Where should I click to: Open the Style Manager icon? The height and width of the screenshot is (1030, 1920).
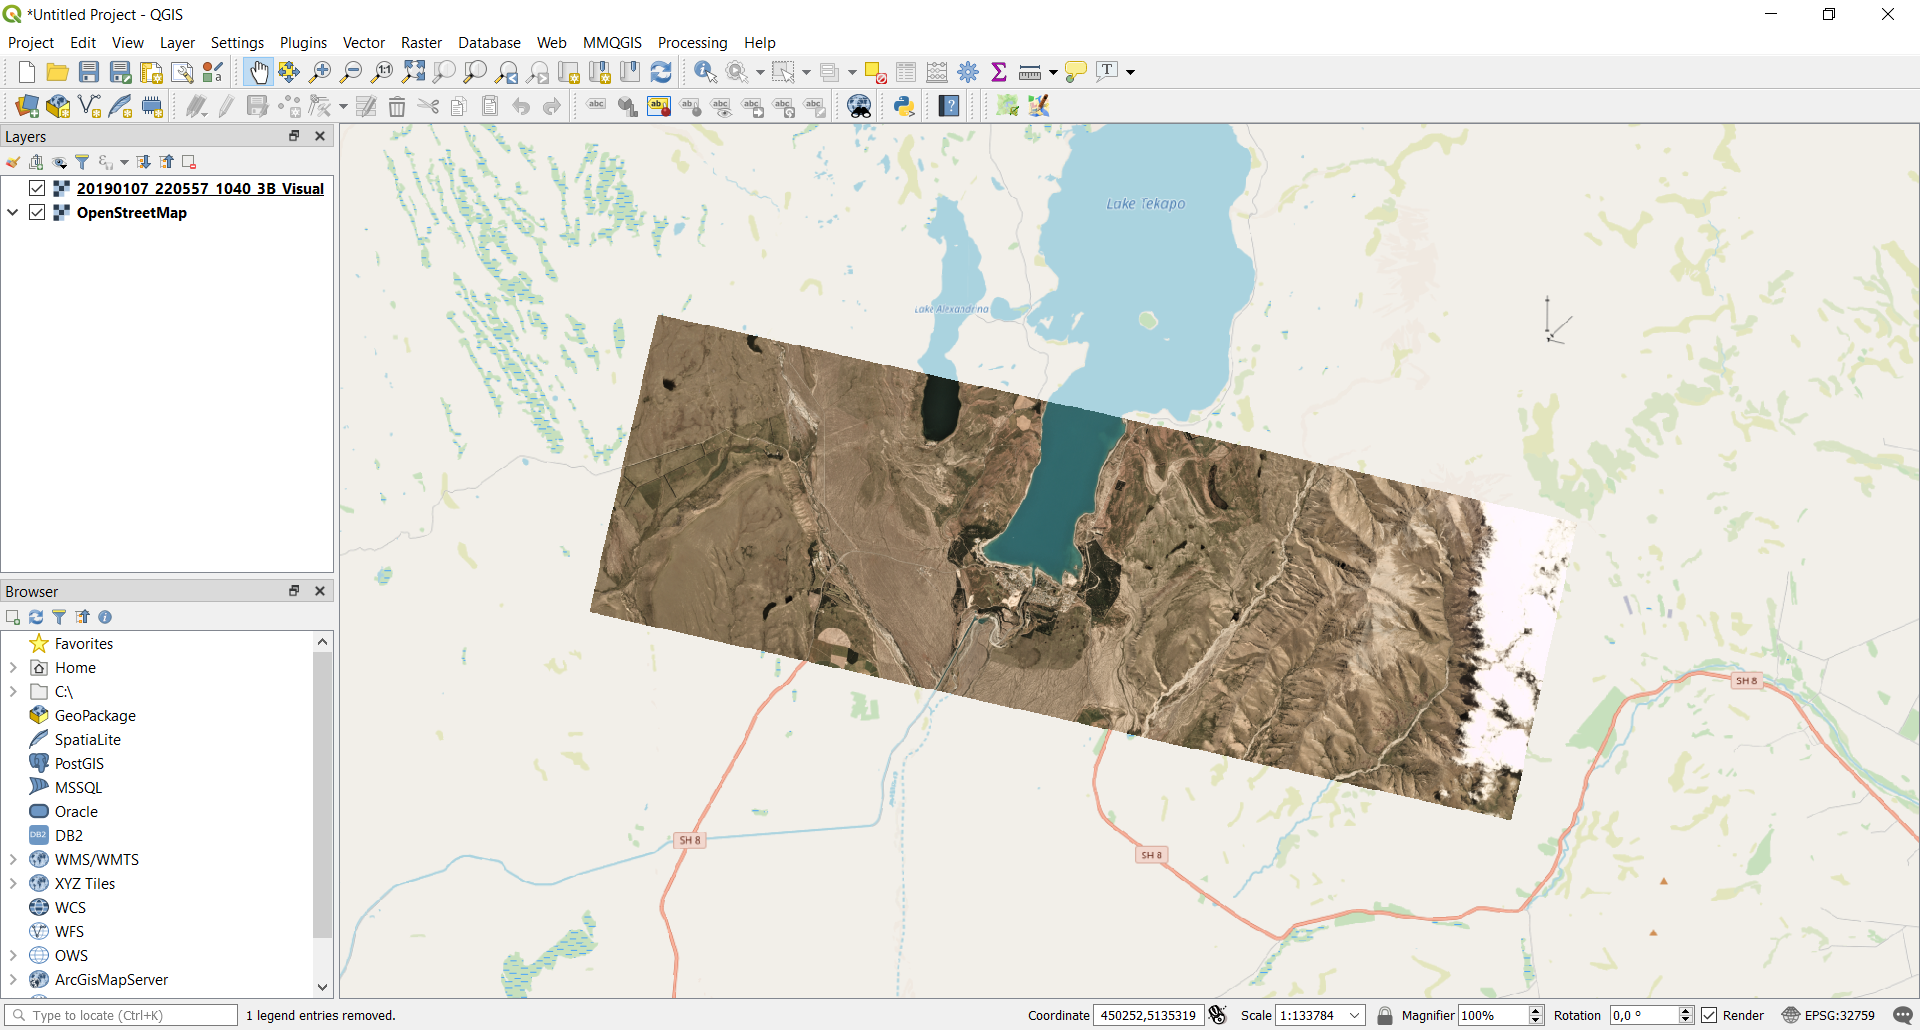(213, 72)
